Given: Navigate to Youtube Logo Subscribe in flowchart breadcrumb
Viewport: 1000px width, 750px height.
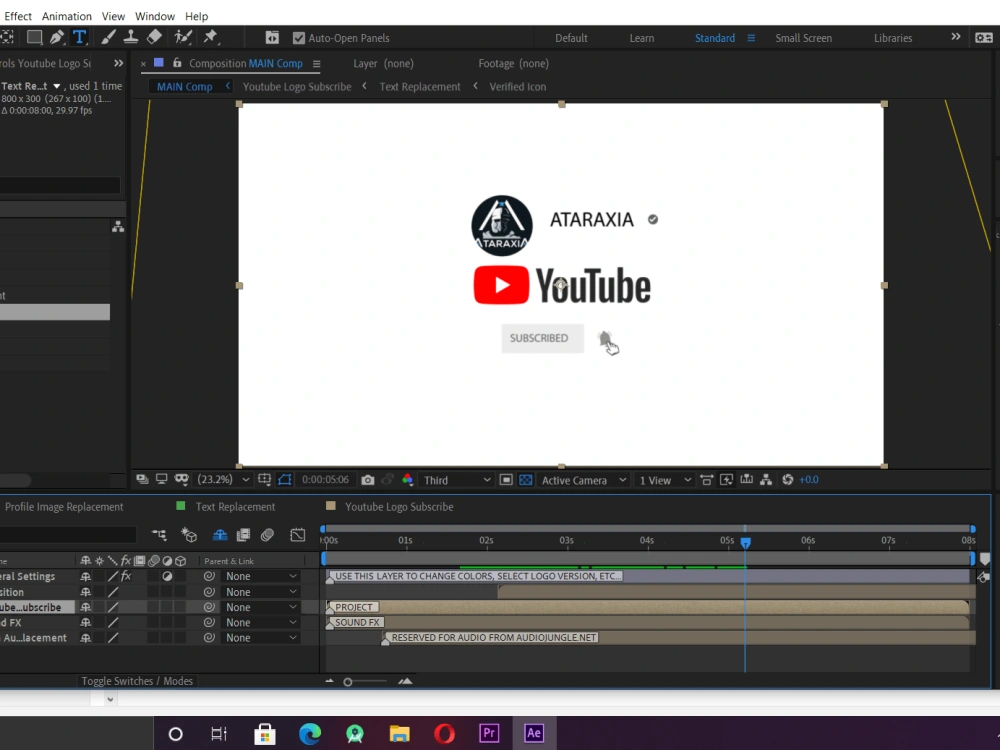Looking at the screenshot, I should coord(297,87).
